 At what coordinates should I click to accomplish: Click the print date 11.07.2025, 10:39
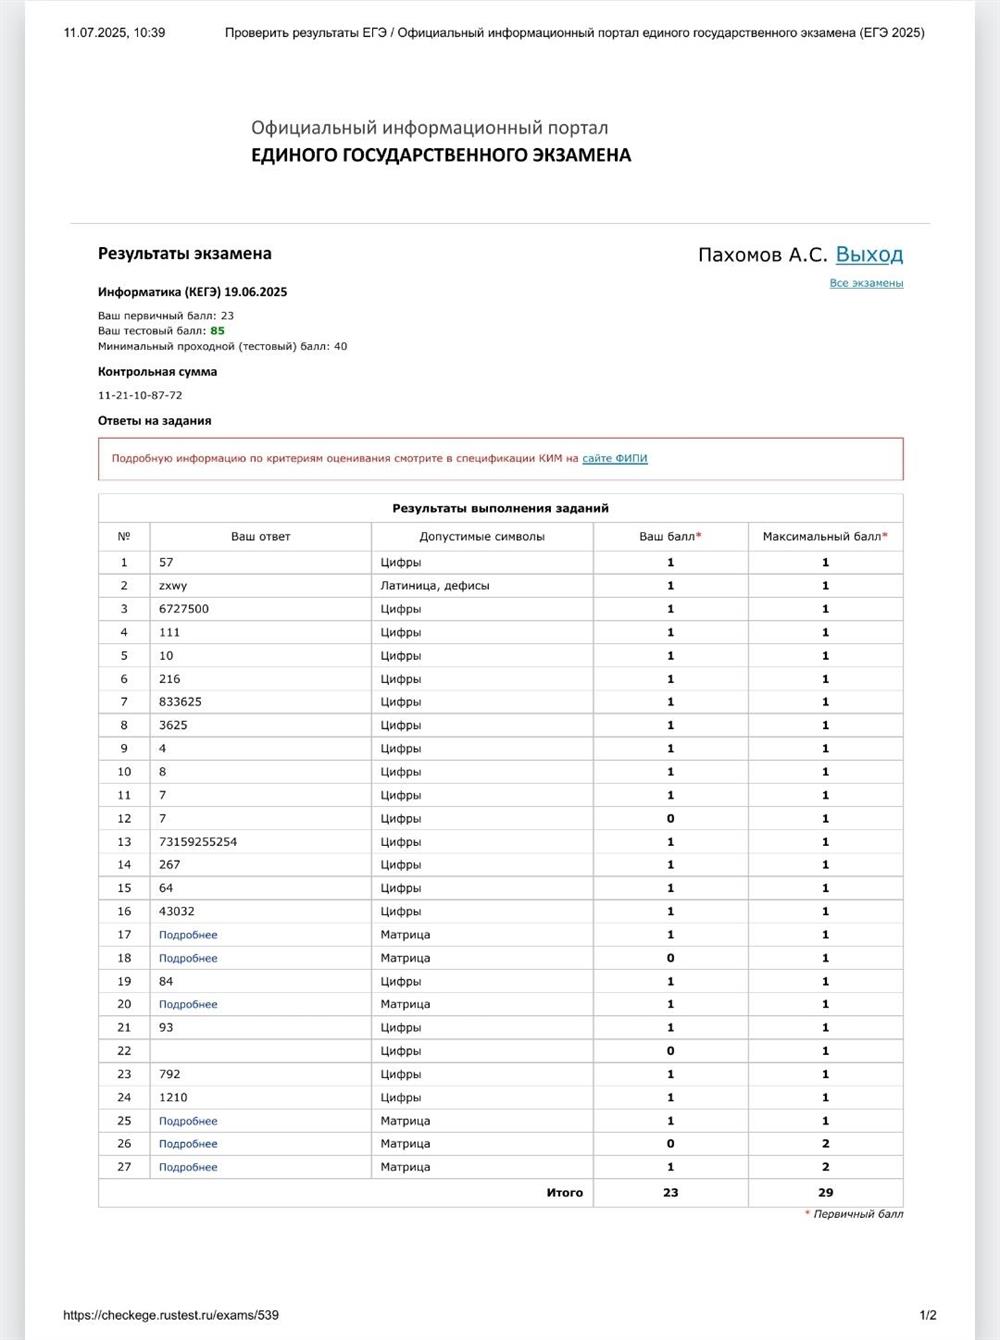tap(114, 33)
